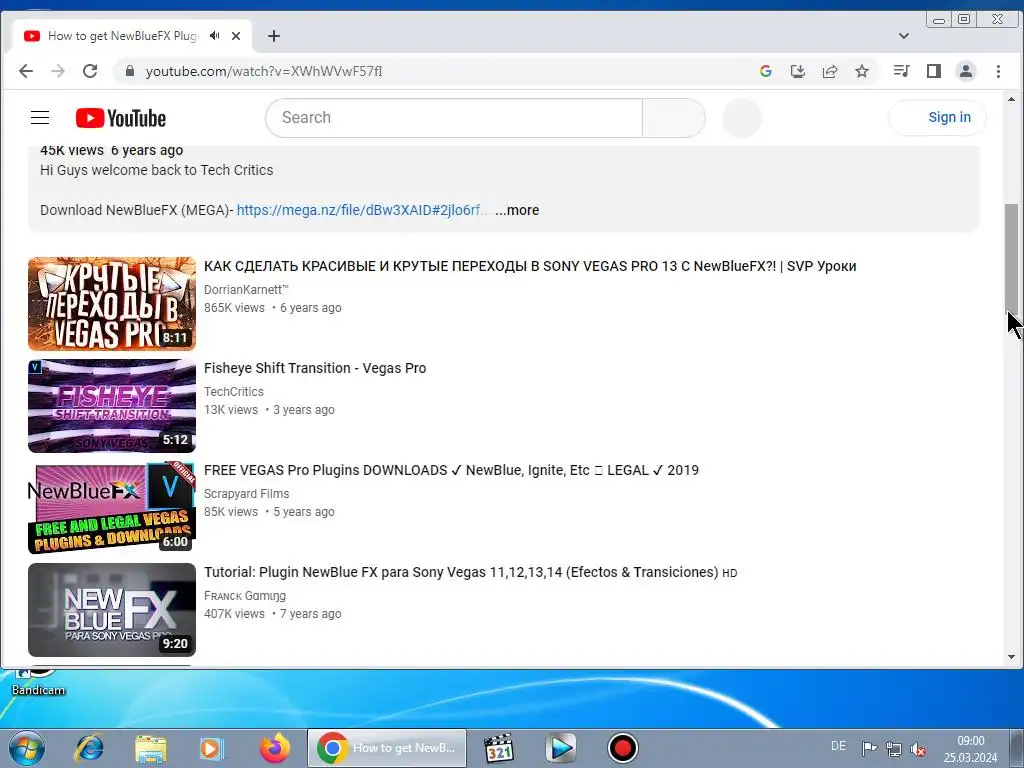The width and height of the screenshot is (1024, 768).
Task: Install app via the address bar icon
Action: 797,71
